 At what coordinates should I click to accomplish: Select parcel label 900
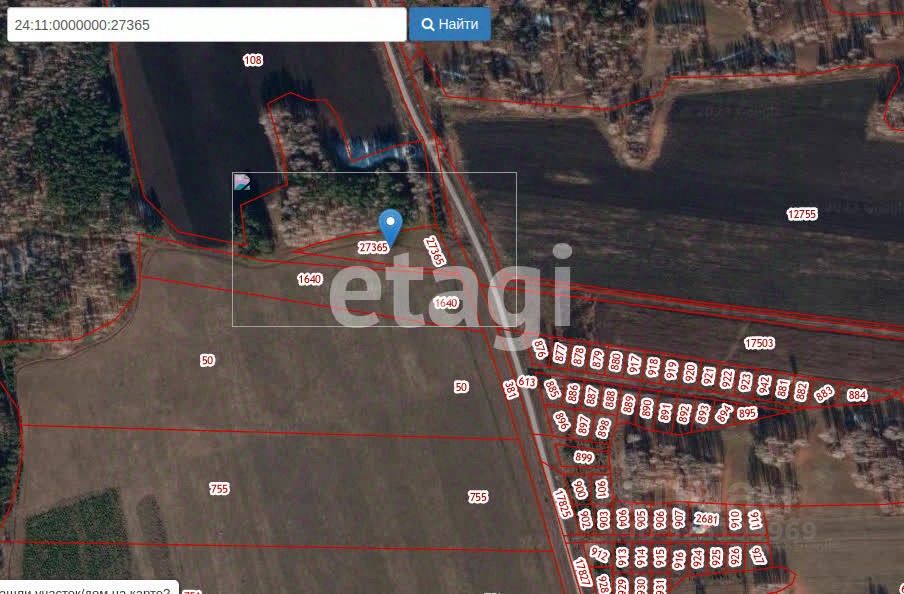(x=580, y=489)
